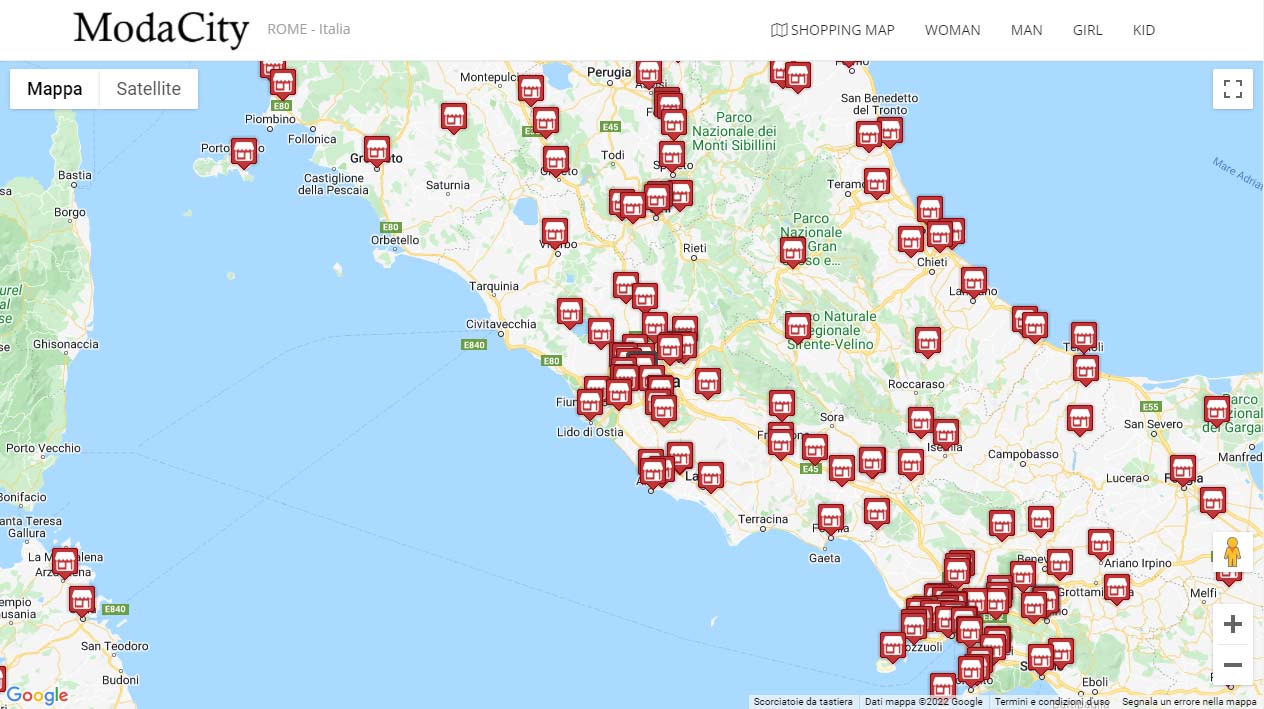Select the shop marker above Ariano Irpino
This screenshot has width=1264, height=709.
(1100, 542)
